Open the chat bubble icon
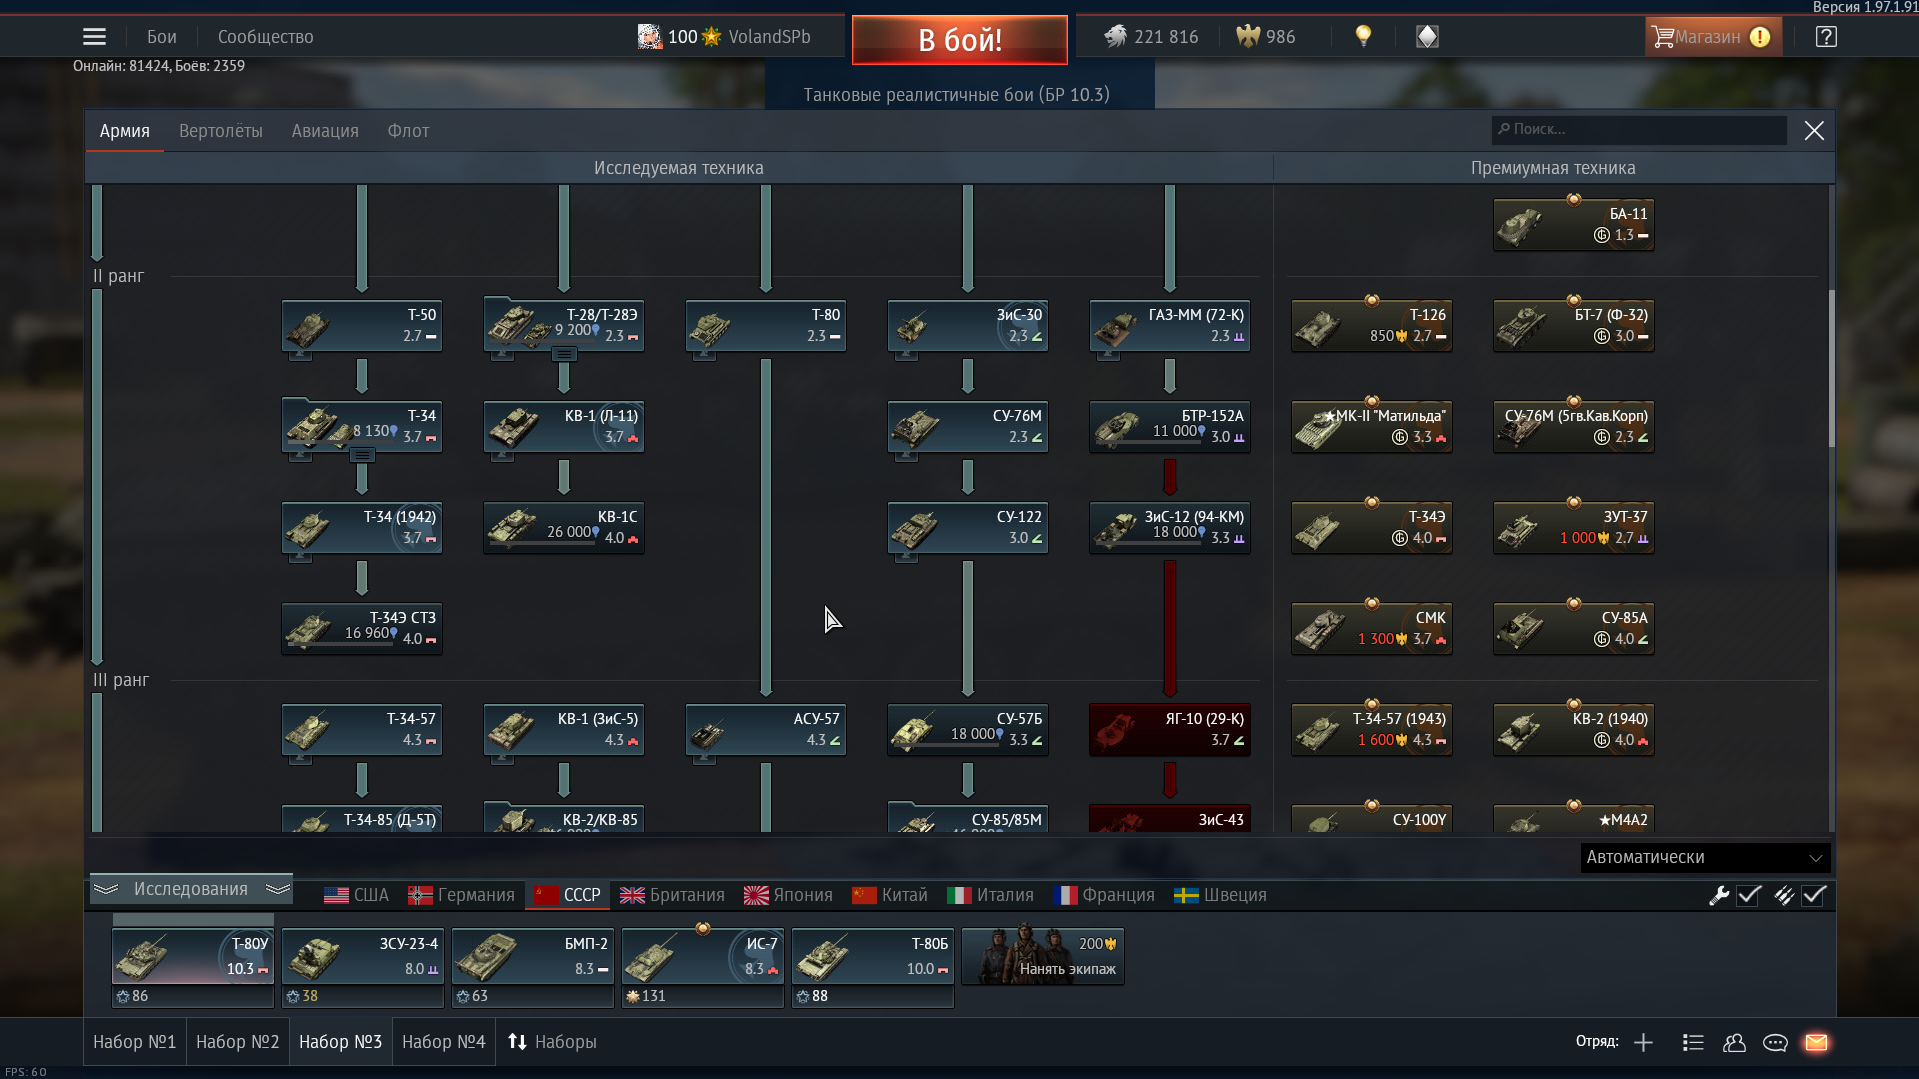The width and height of the screenshot is (1919, 1079). (x=1775, y=1042)
